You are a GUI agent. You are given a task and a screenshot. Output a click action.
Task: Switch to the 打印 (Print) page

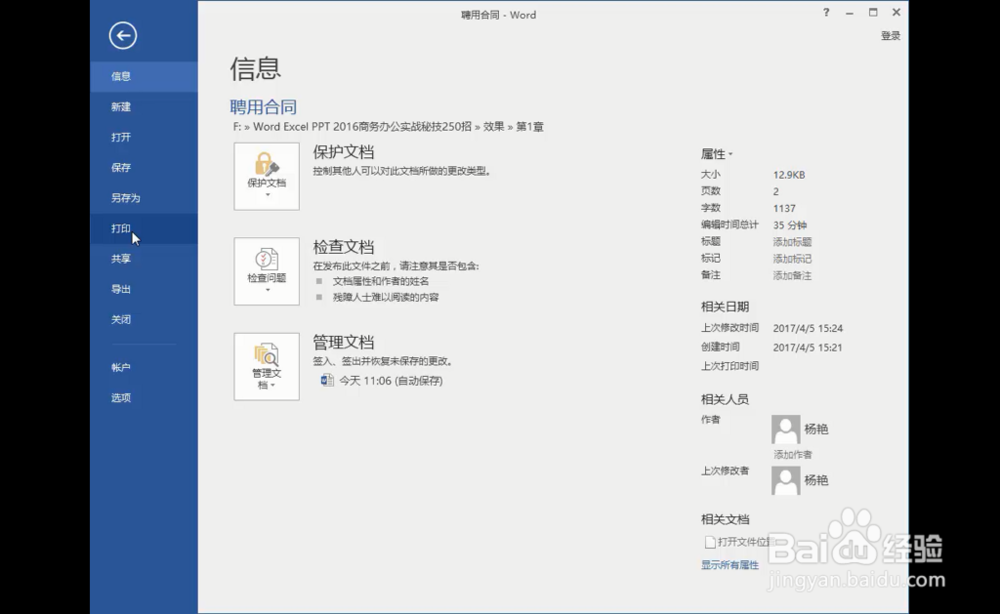(120, 228)
